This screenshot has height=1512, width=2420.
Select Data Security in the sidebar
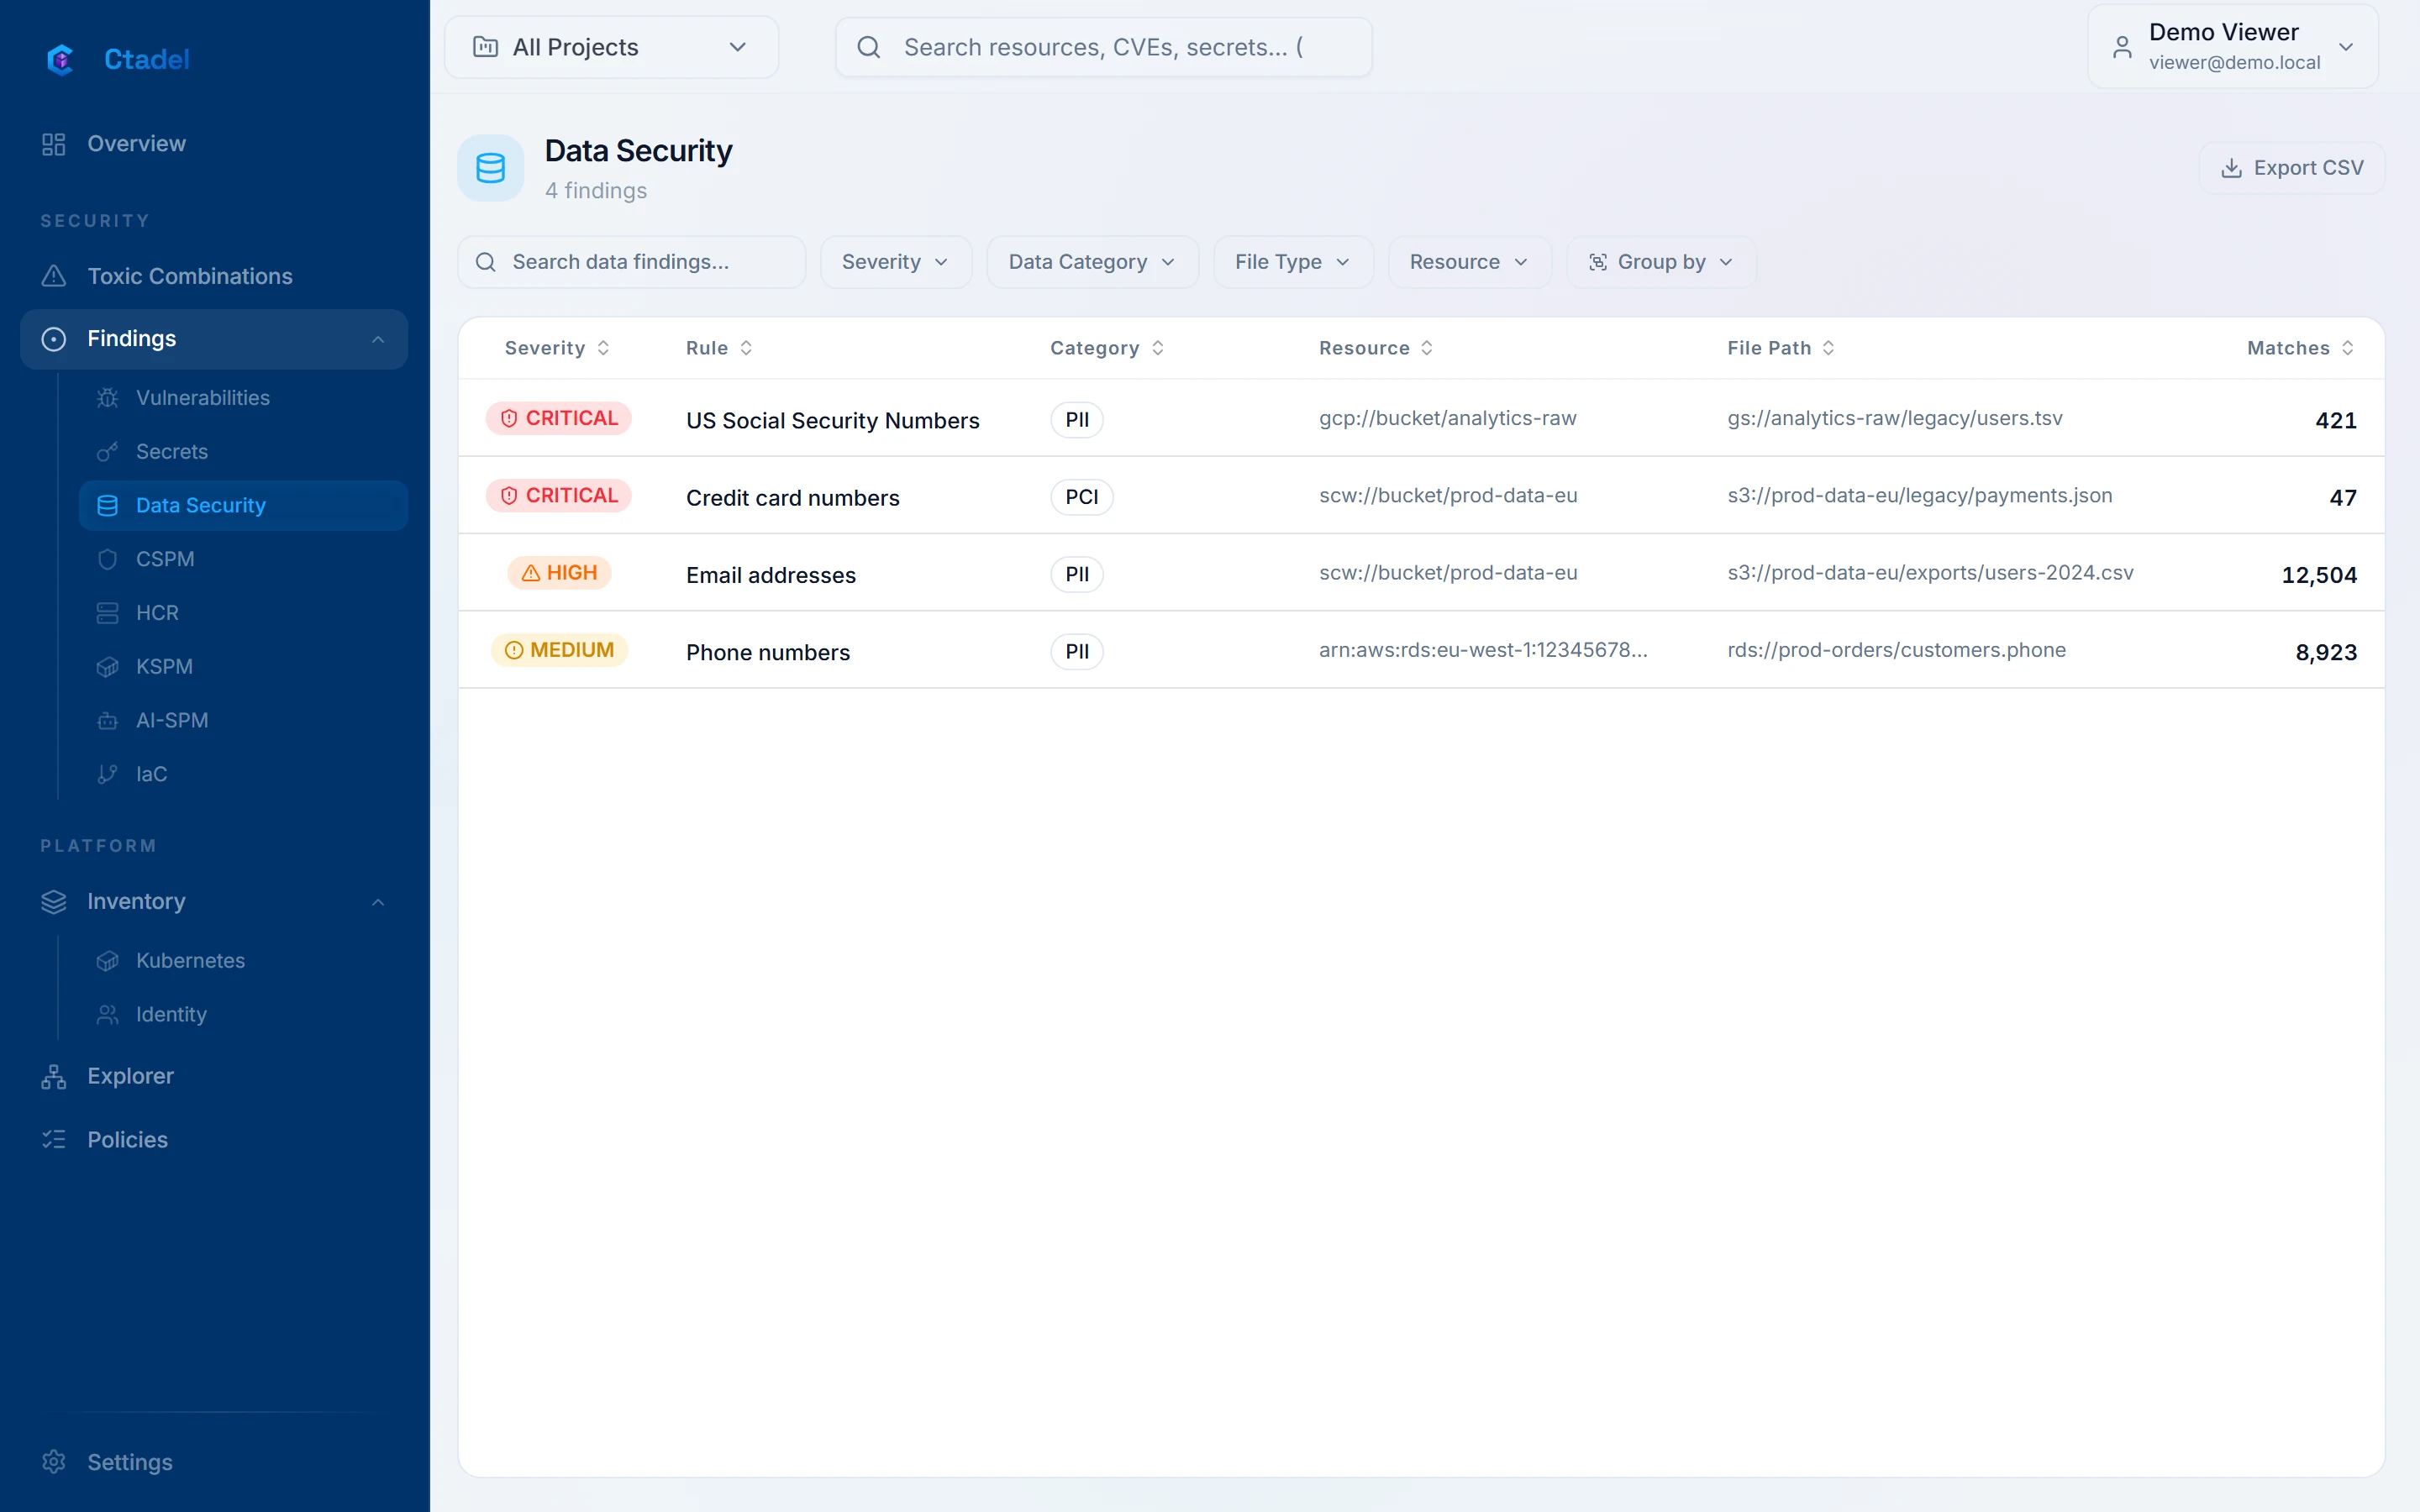click(x=243, y=506)
